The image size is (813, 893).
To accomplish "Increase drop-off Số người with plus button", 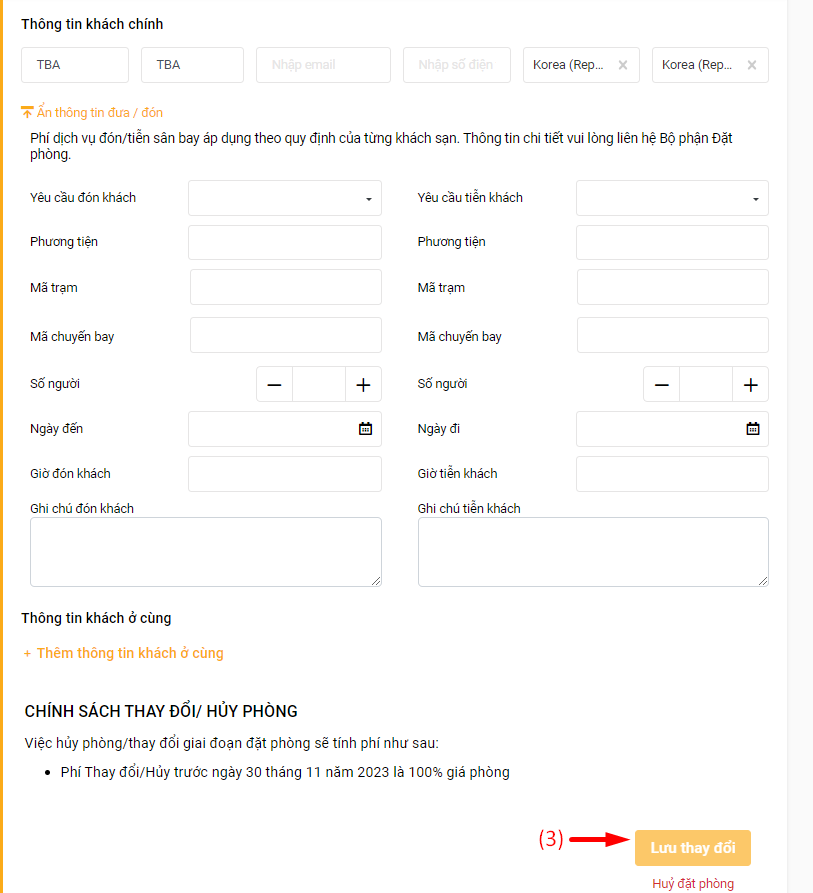I will coord(750,384).
